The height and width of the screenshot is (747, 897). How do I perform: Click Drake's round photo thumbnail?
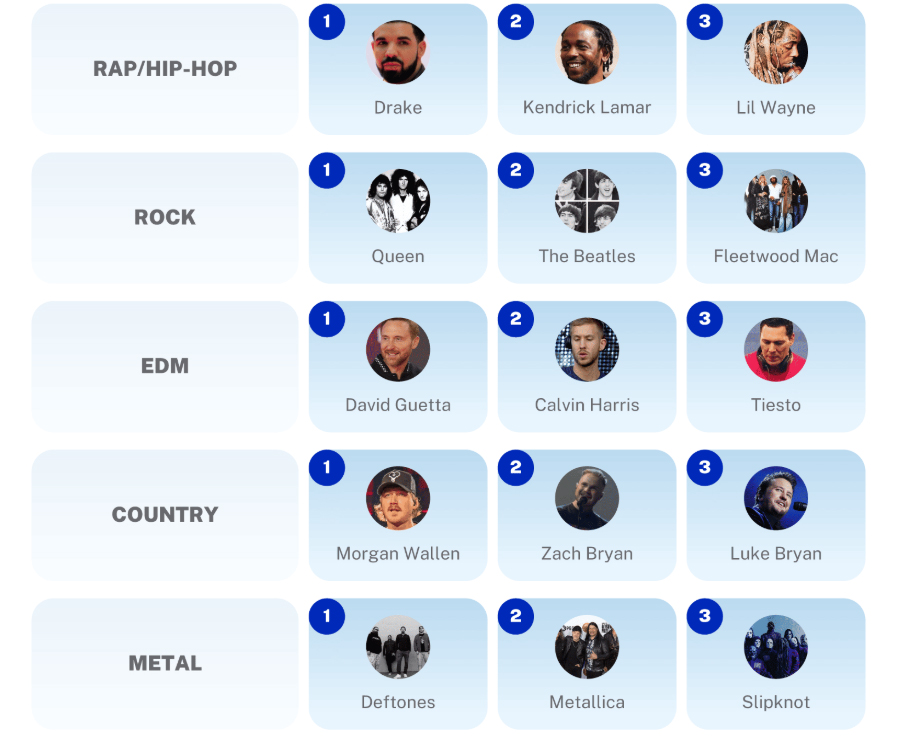click(398, 52)
